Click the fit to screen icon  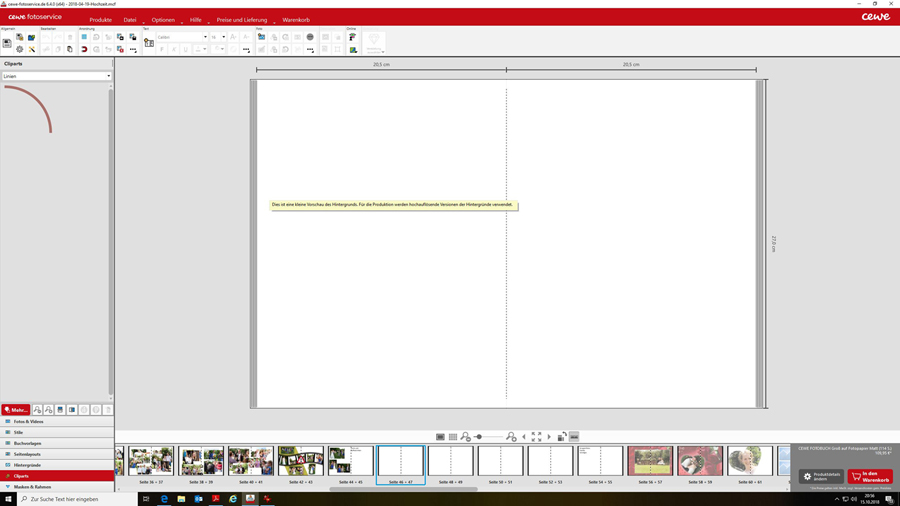pyautogui.click(x=536, y=437)
